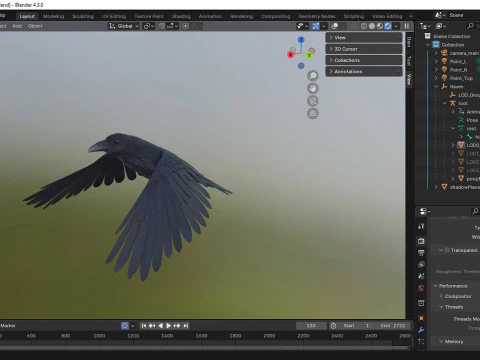The width and height of the screenshot is (480, 360).
Task: Click the zoom magnifier viewport navigation icon
Action: click(x=312, y=76)
